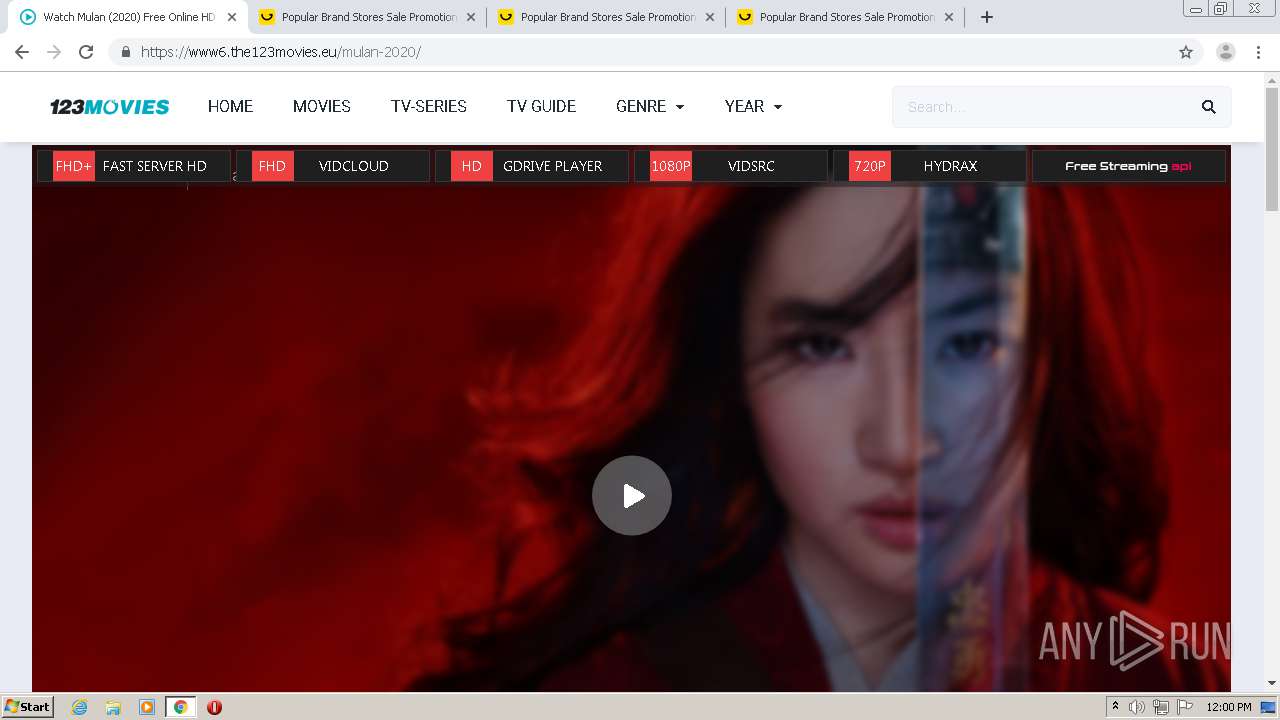Expand the YEAR dropdown
Screen dimensions: 1280x720
point(753,107)
